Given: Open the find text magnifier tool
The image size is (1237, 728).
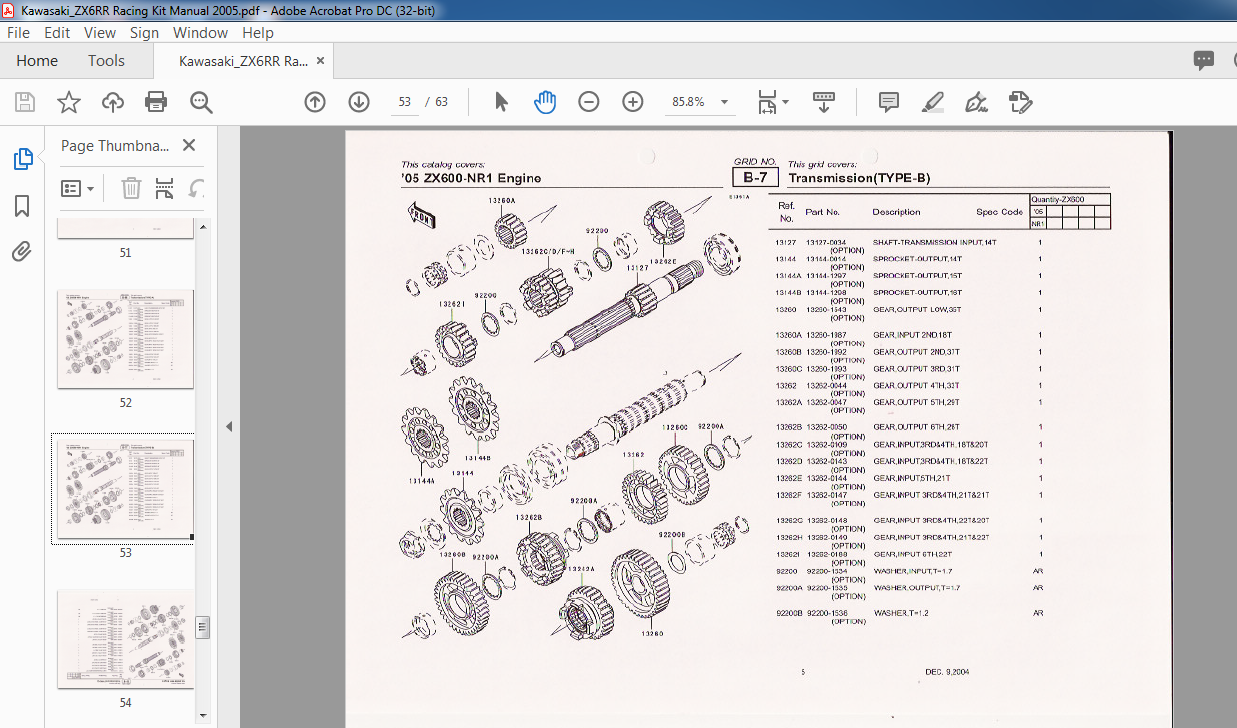Looking at the screenshot, I should [x=202, y=102].
